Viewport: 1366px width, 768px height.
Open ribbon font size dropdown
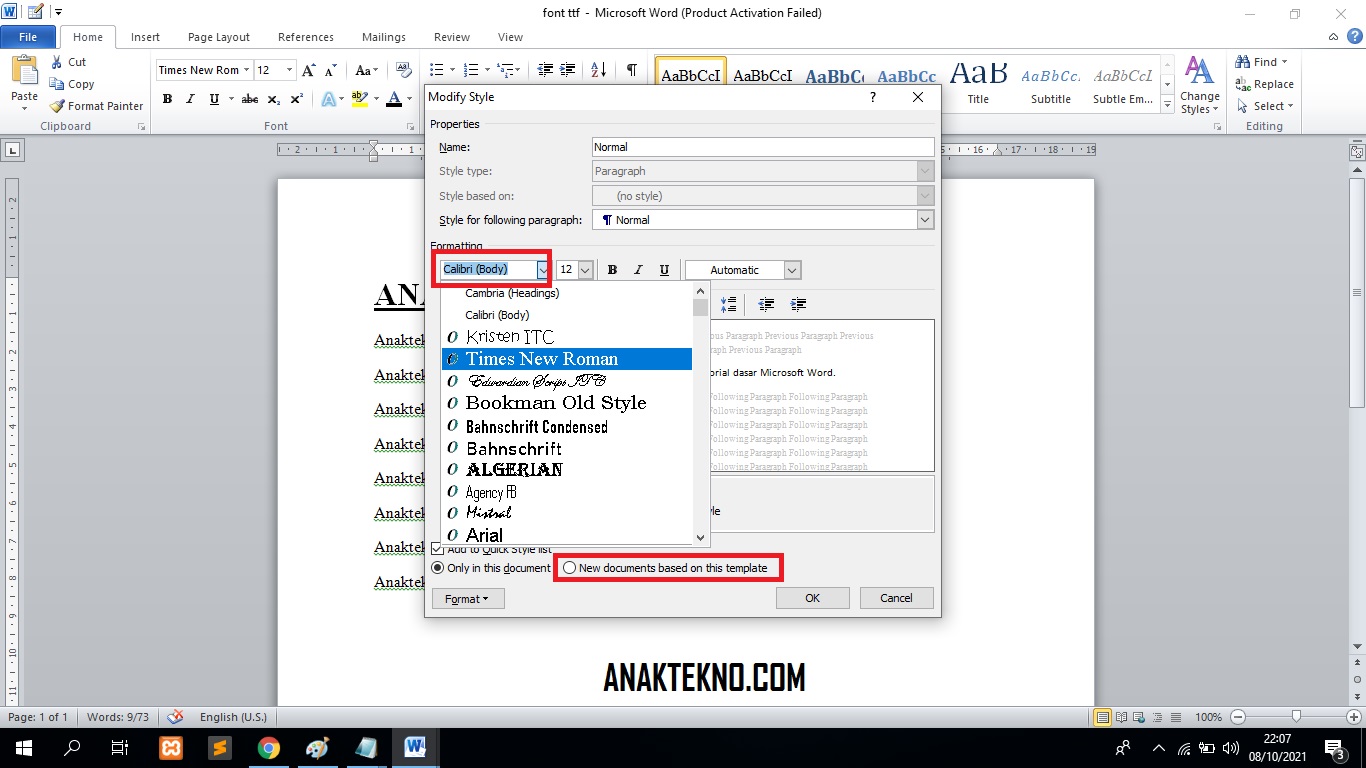click(x=289, y=70)
